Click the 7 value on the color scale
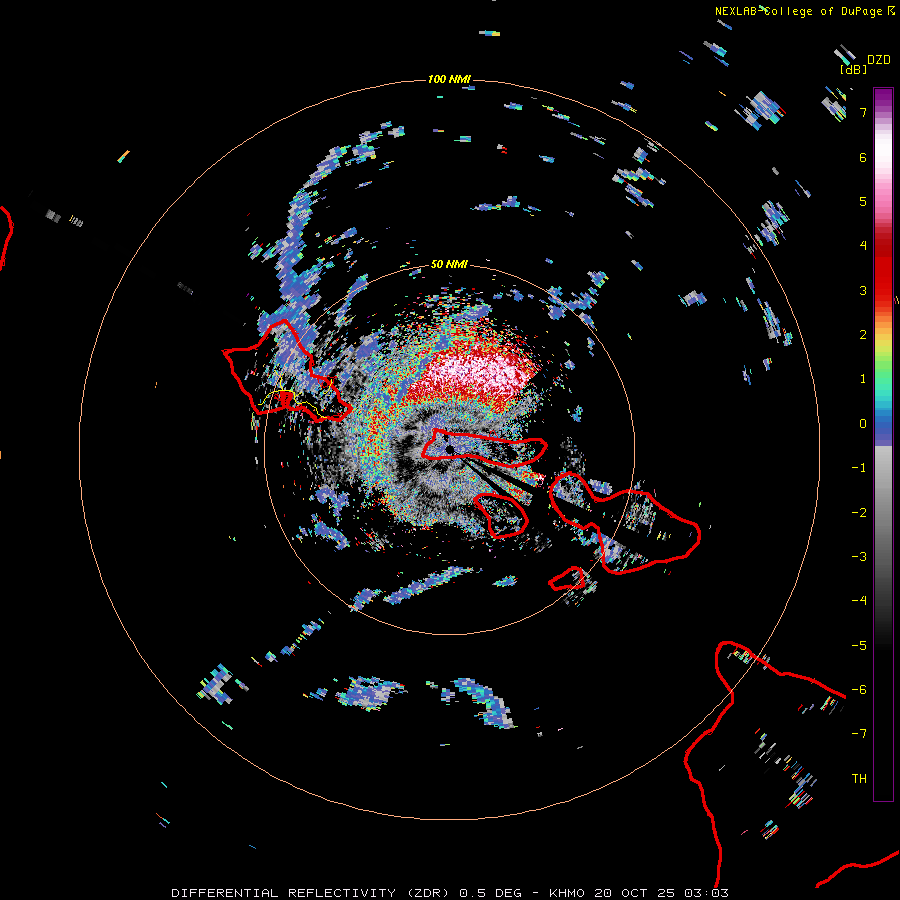The width and height of the screenshot is (900, 900). (863, 112)
